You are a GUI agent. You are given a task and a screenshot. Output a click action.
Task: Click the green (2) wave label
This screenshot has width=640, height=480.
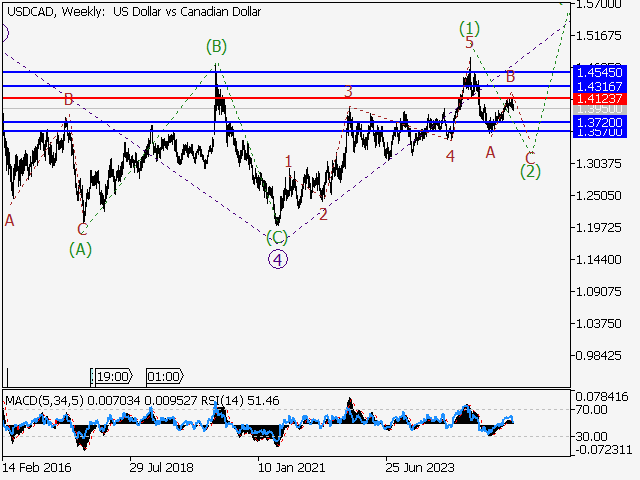tap(531, 171)
